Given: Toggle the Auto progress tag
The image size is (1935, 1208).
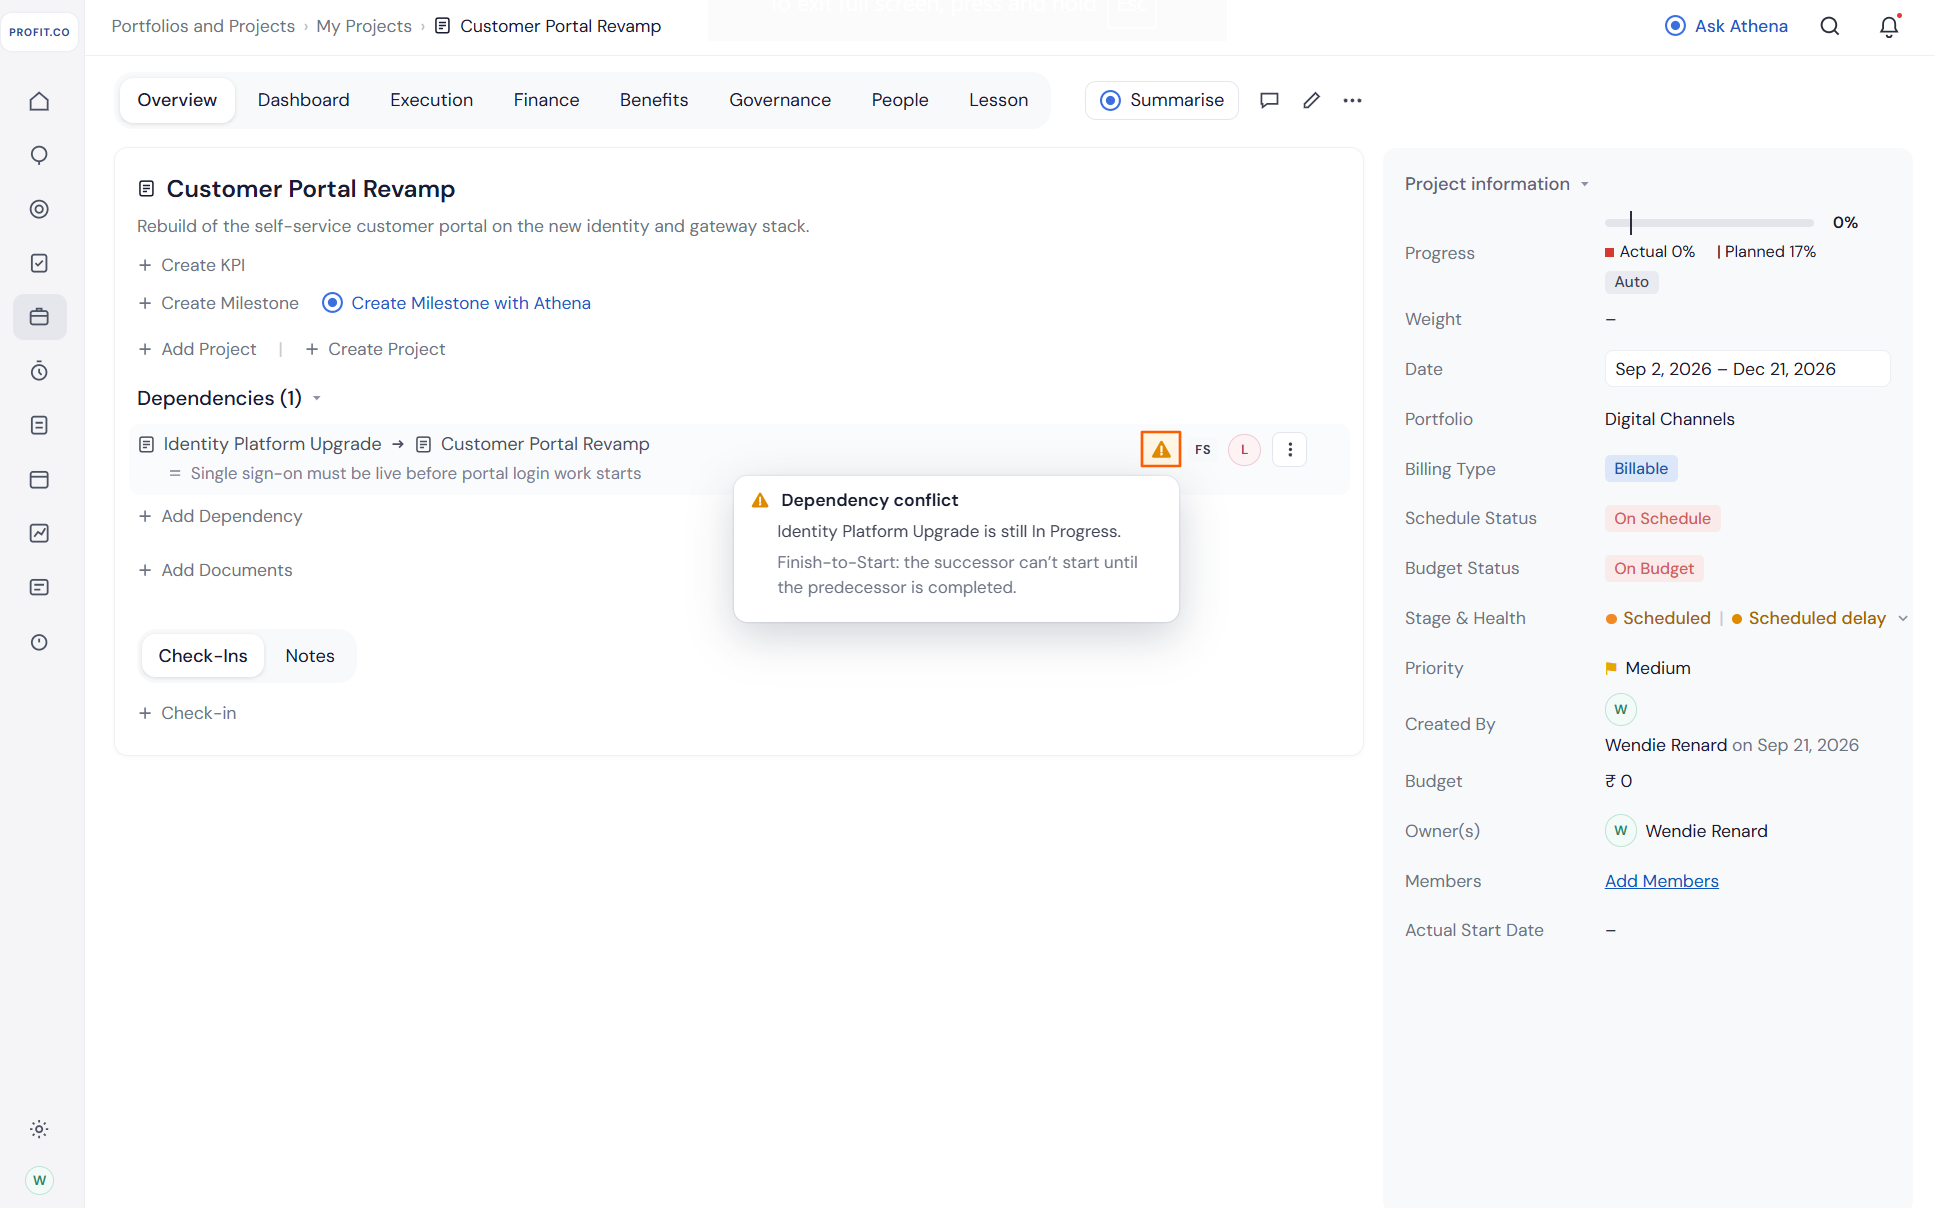Looking at the screenshot, I should coord(1631,282).
